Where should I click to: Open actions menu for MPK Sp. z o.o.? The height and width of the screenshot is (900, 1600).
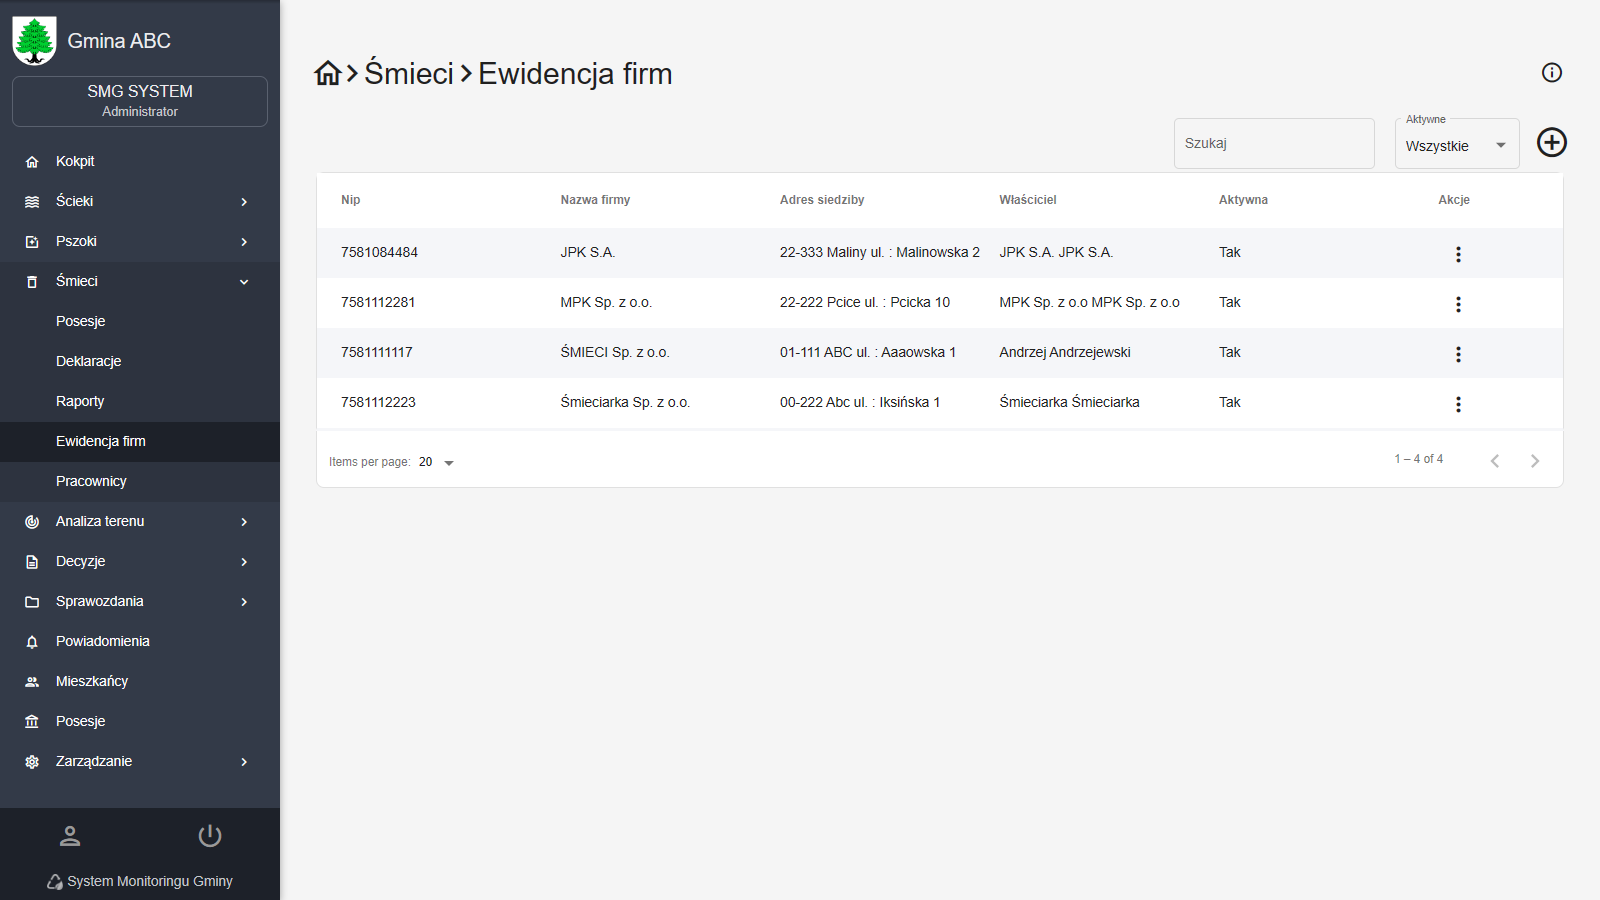pyautogui.click(x=1458, y=304)
